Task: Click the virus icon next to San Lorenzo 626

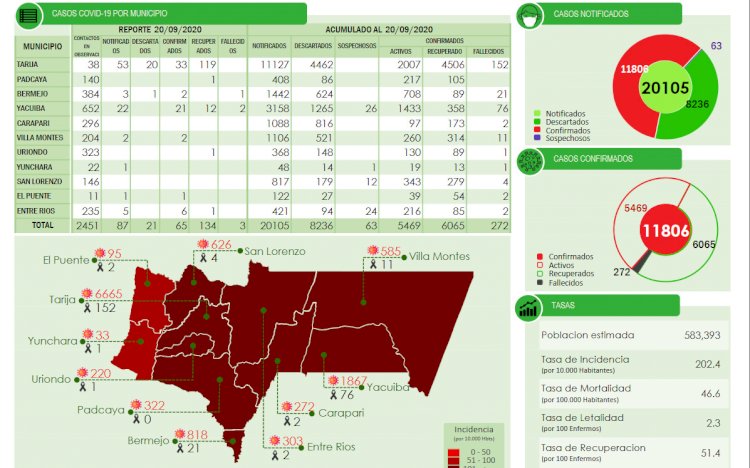Action: [203, 244]
